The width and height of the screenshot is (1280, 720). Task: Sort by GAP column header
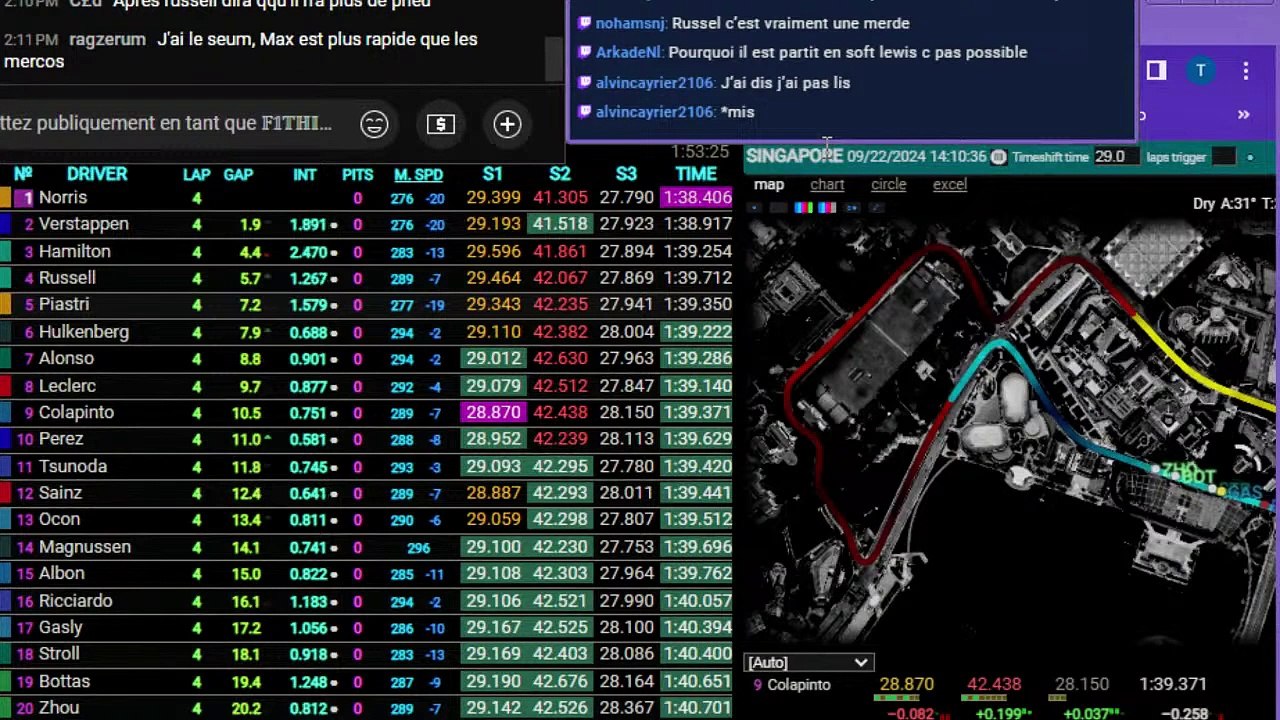[x=238, y=174]
